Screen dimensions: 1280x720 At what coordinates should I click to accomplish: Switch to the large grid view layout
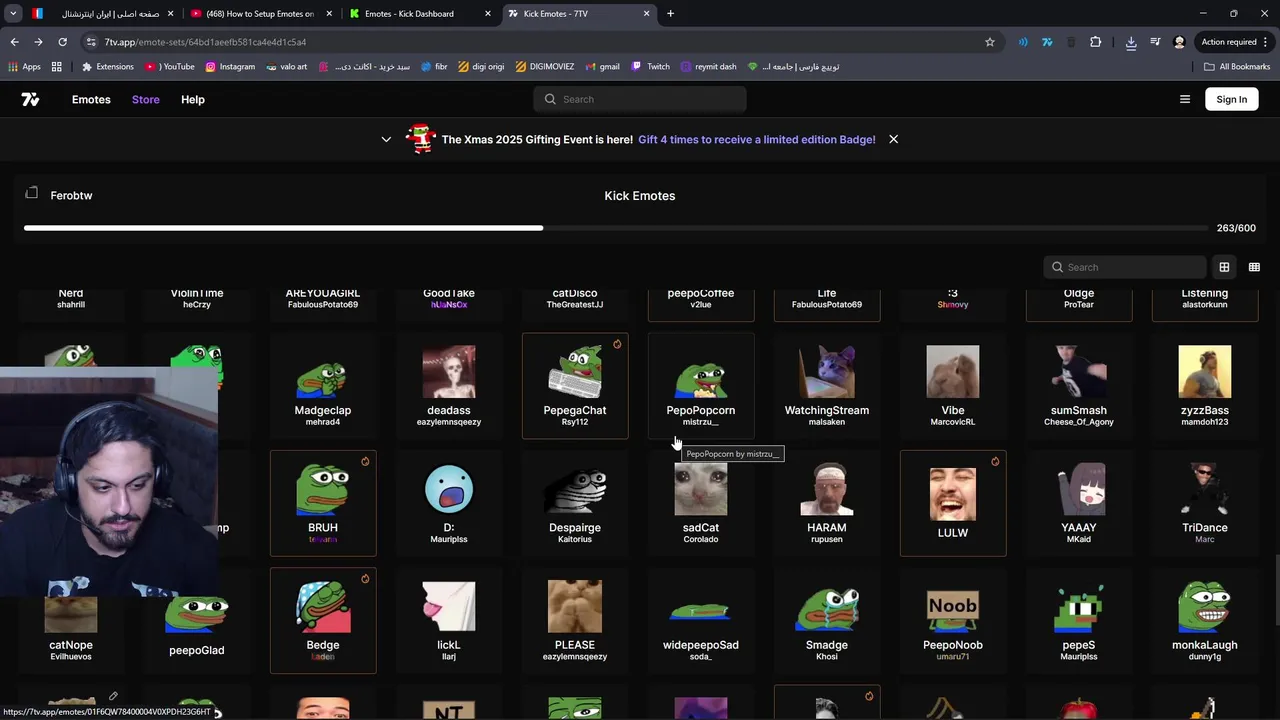click(1224, 267)
